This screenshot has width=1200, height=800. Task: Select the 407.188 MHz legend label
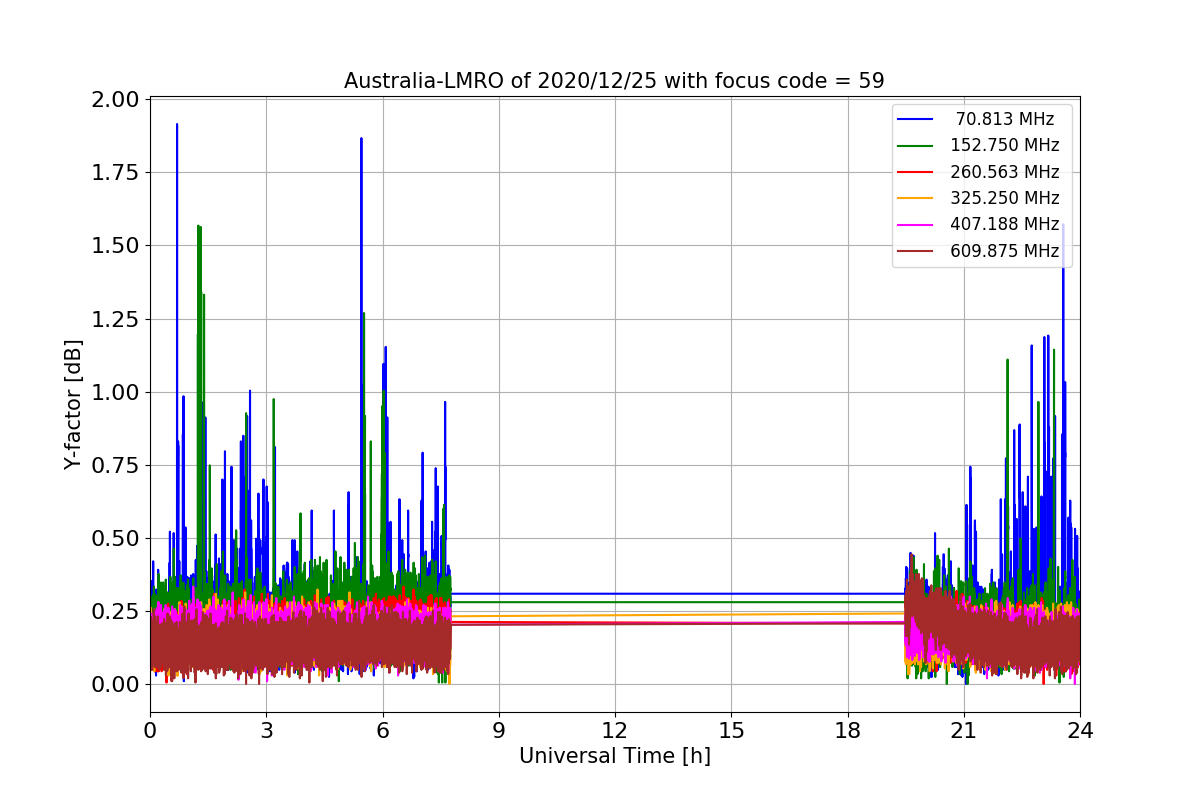(1005, 224)
